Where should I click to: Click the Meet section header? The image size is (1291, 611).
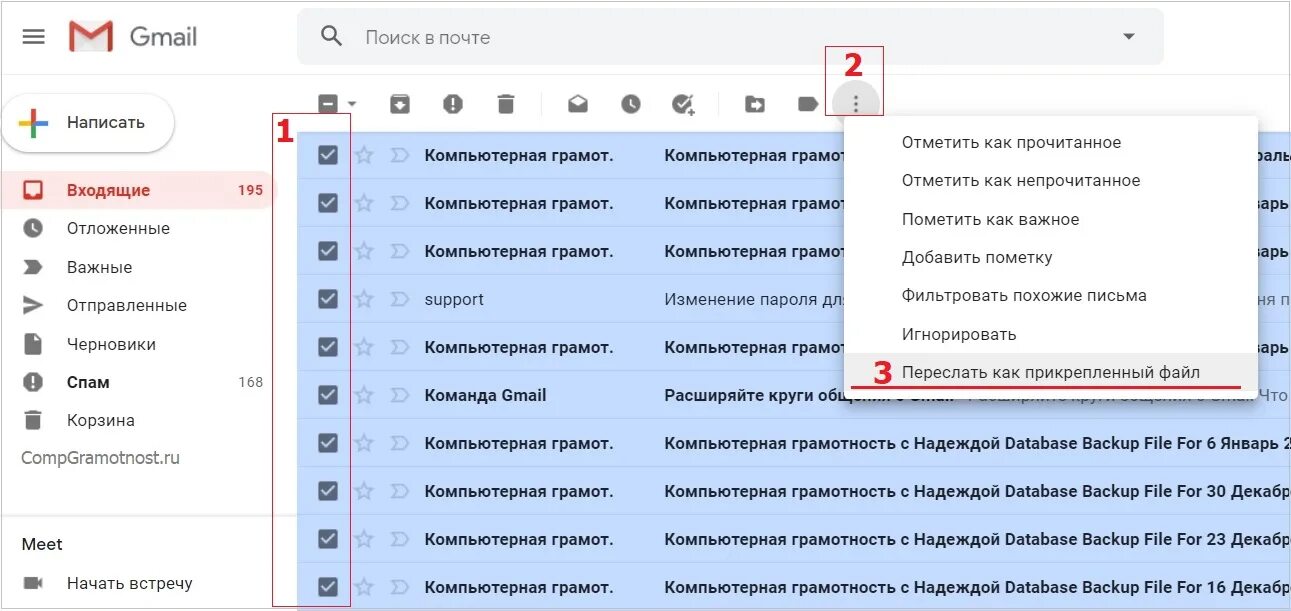coord(42,545)
